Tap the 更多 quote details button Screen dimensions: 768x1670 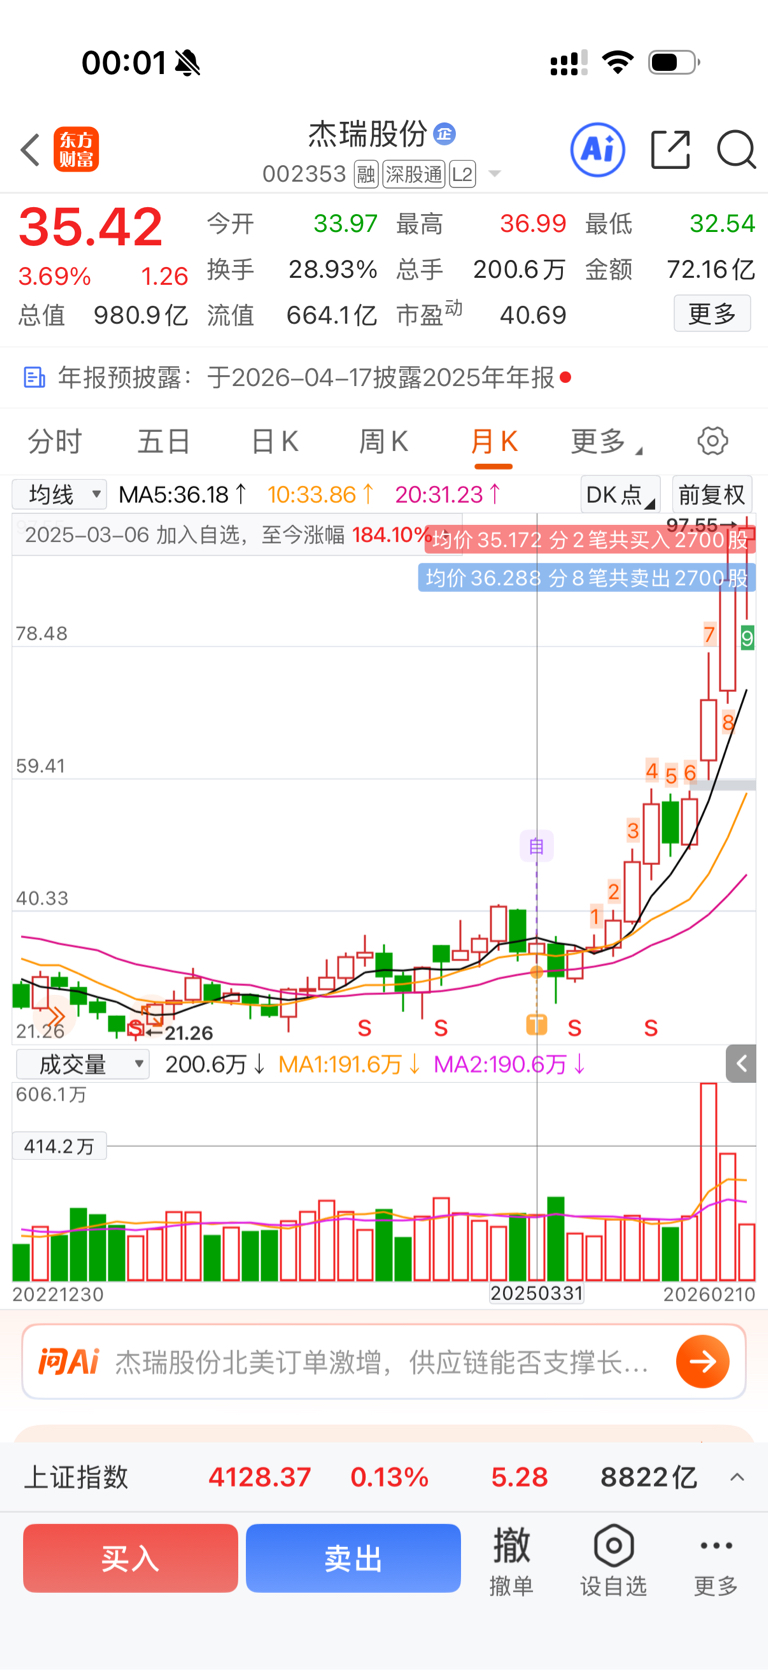[x=712, y=314]
